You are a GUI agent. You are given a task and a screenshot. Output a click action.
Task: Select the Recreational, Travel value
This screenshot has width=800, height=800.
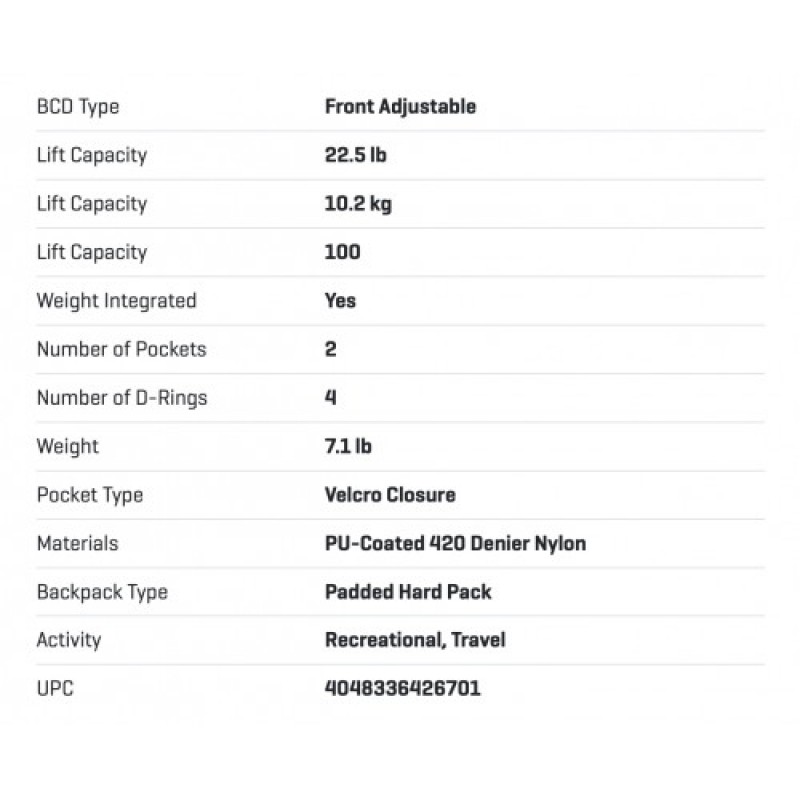415,640
